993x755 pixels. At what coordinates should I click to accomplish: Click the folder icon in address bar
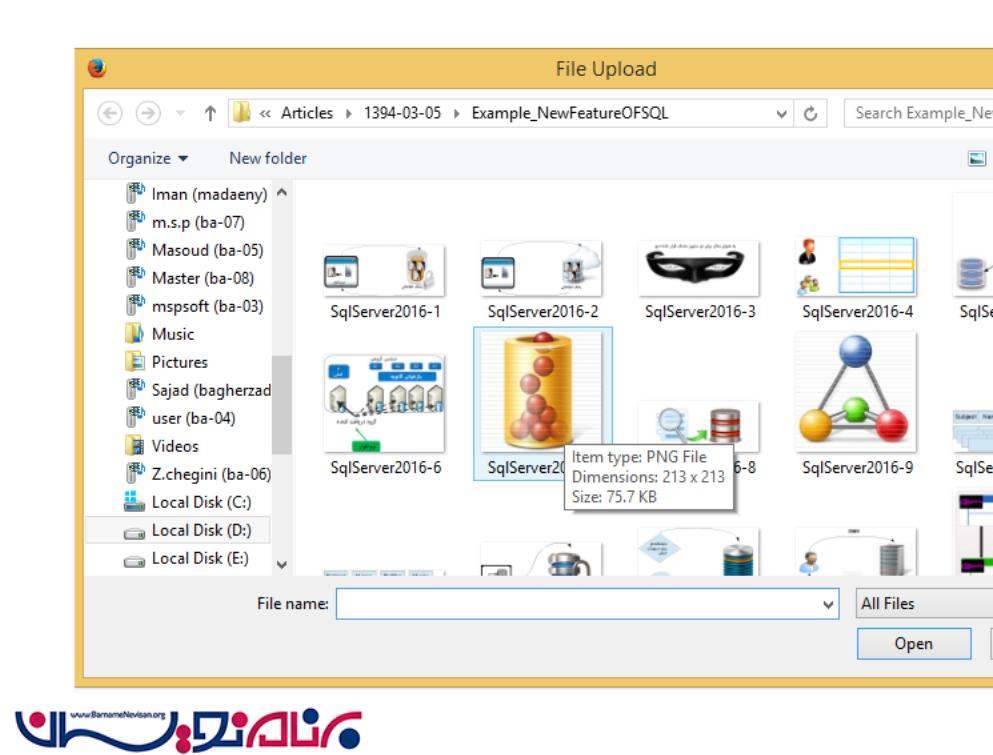click(241, 113)
